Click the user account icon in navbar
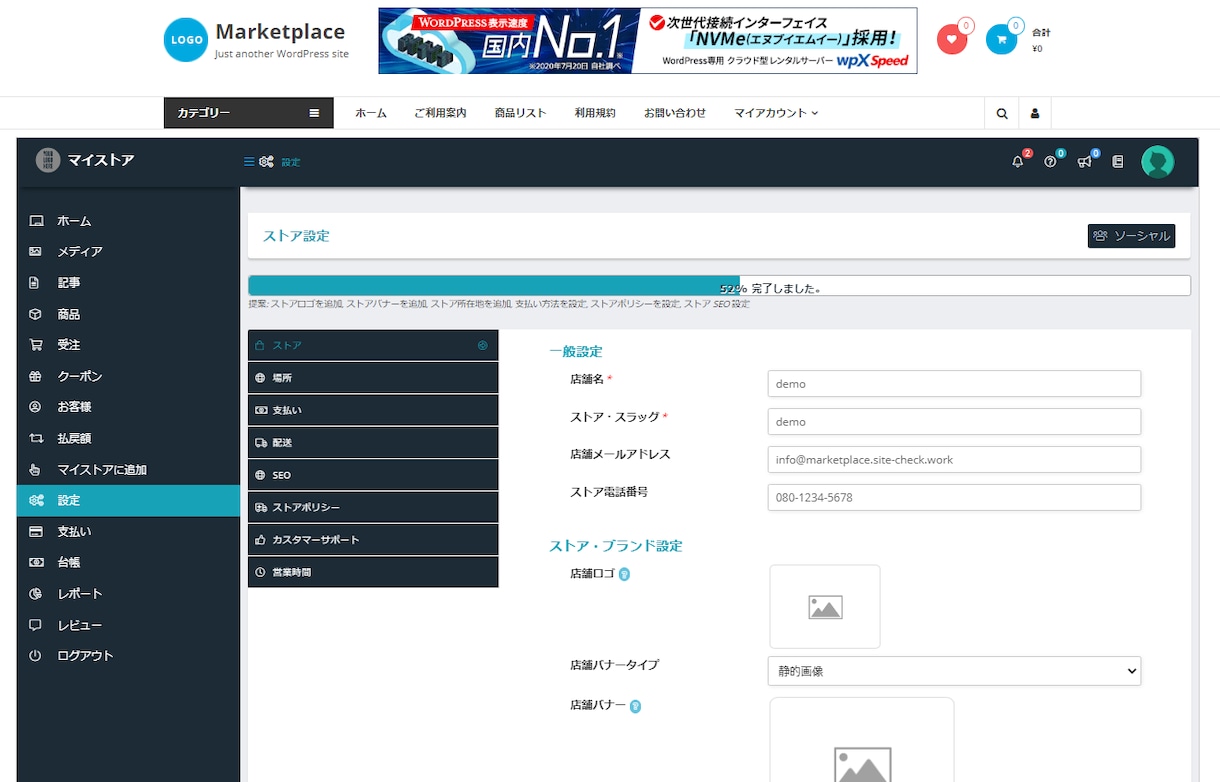The image size is (1220, 782). 1035,113
